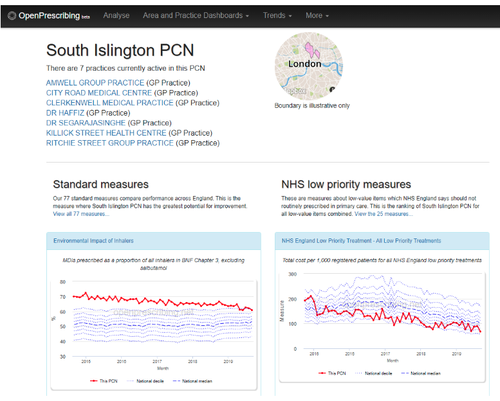
Task: Open DR SEGARAJASINGHE practice link
Action: 86,123
